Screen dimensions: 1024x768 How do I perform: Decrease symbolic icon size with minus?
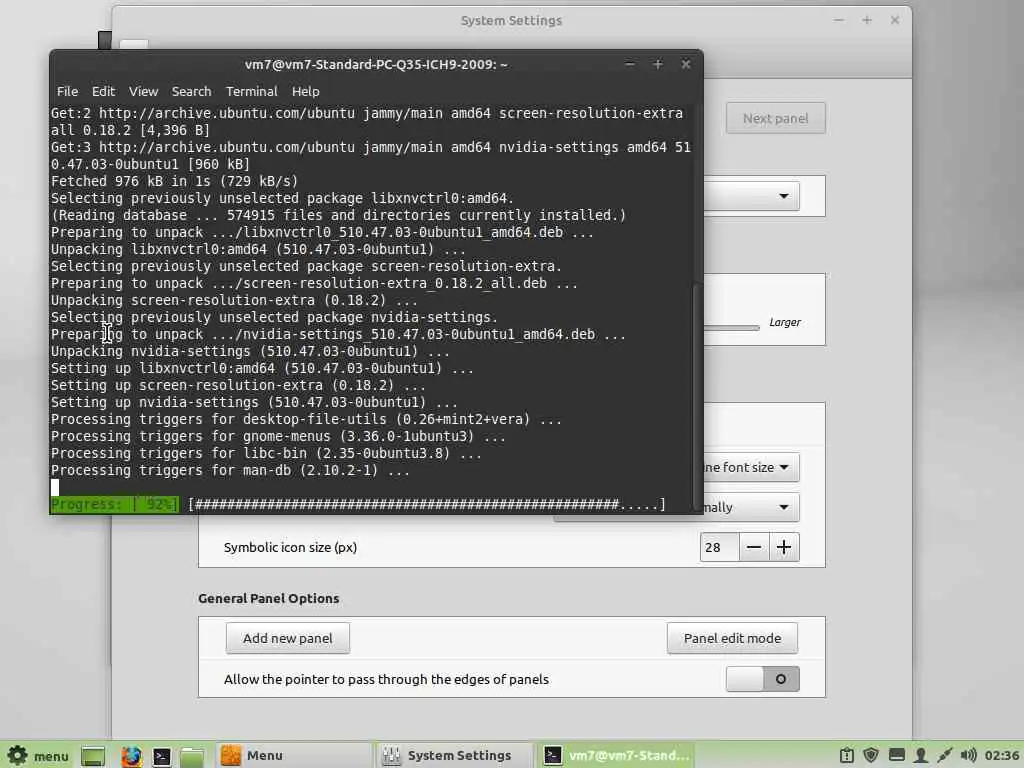[x=754, y=547]
